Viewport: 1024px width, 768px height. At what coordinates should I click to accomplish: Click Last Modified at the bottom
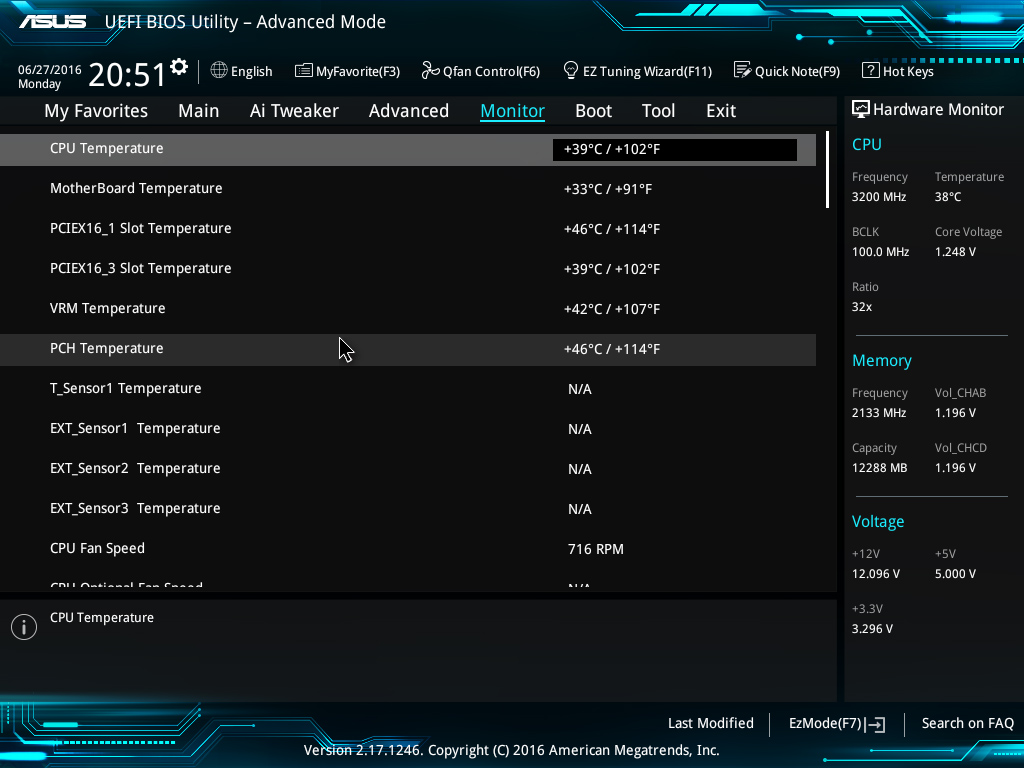point(711,723)
